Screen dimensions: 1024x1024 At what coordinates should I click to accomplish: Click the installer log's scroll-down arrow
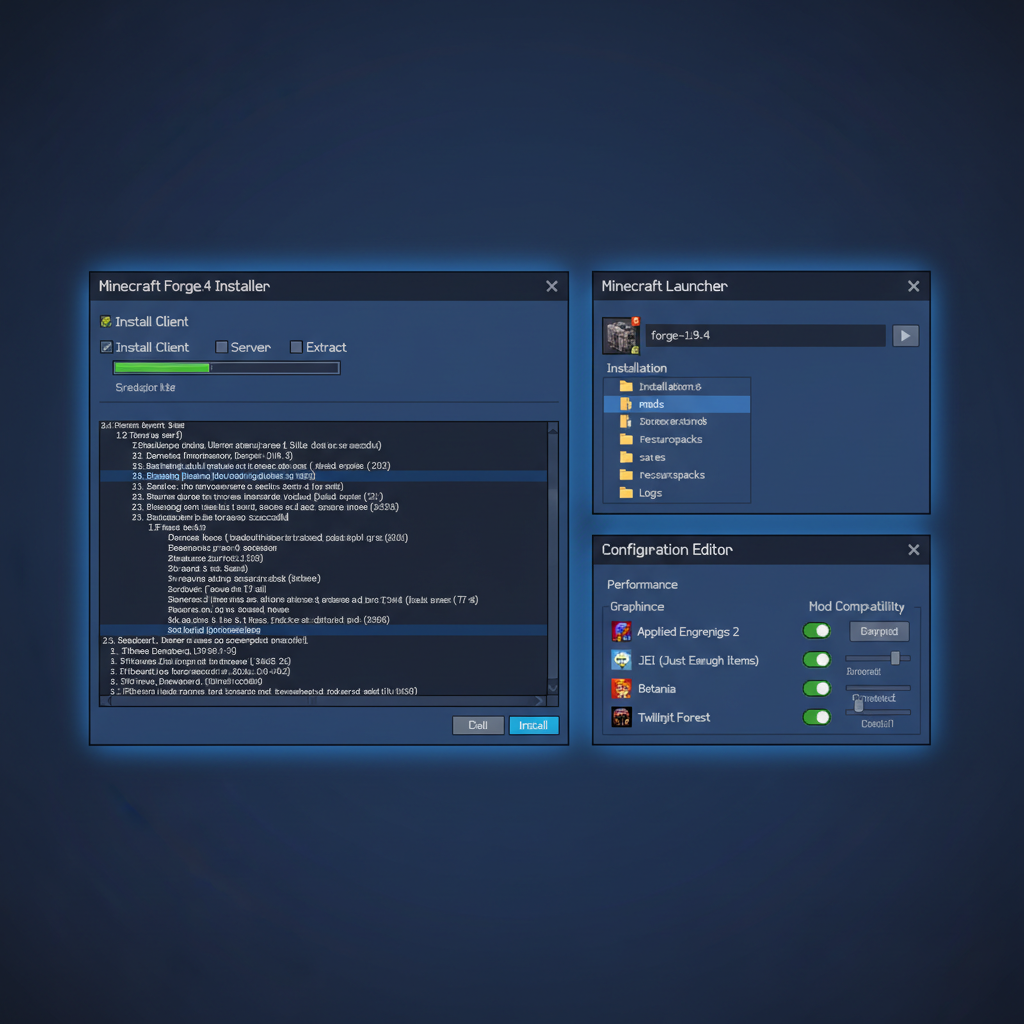[x=553, y=688]
